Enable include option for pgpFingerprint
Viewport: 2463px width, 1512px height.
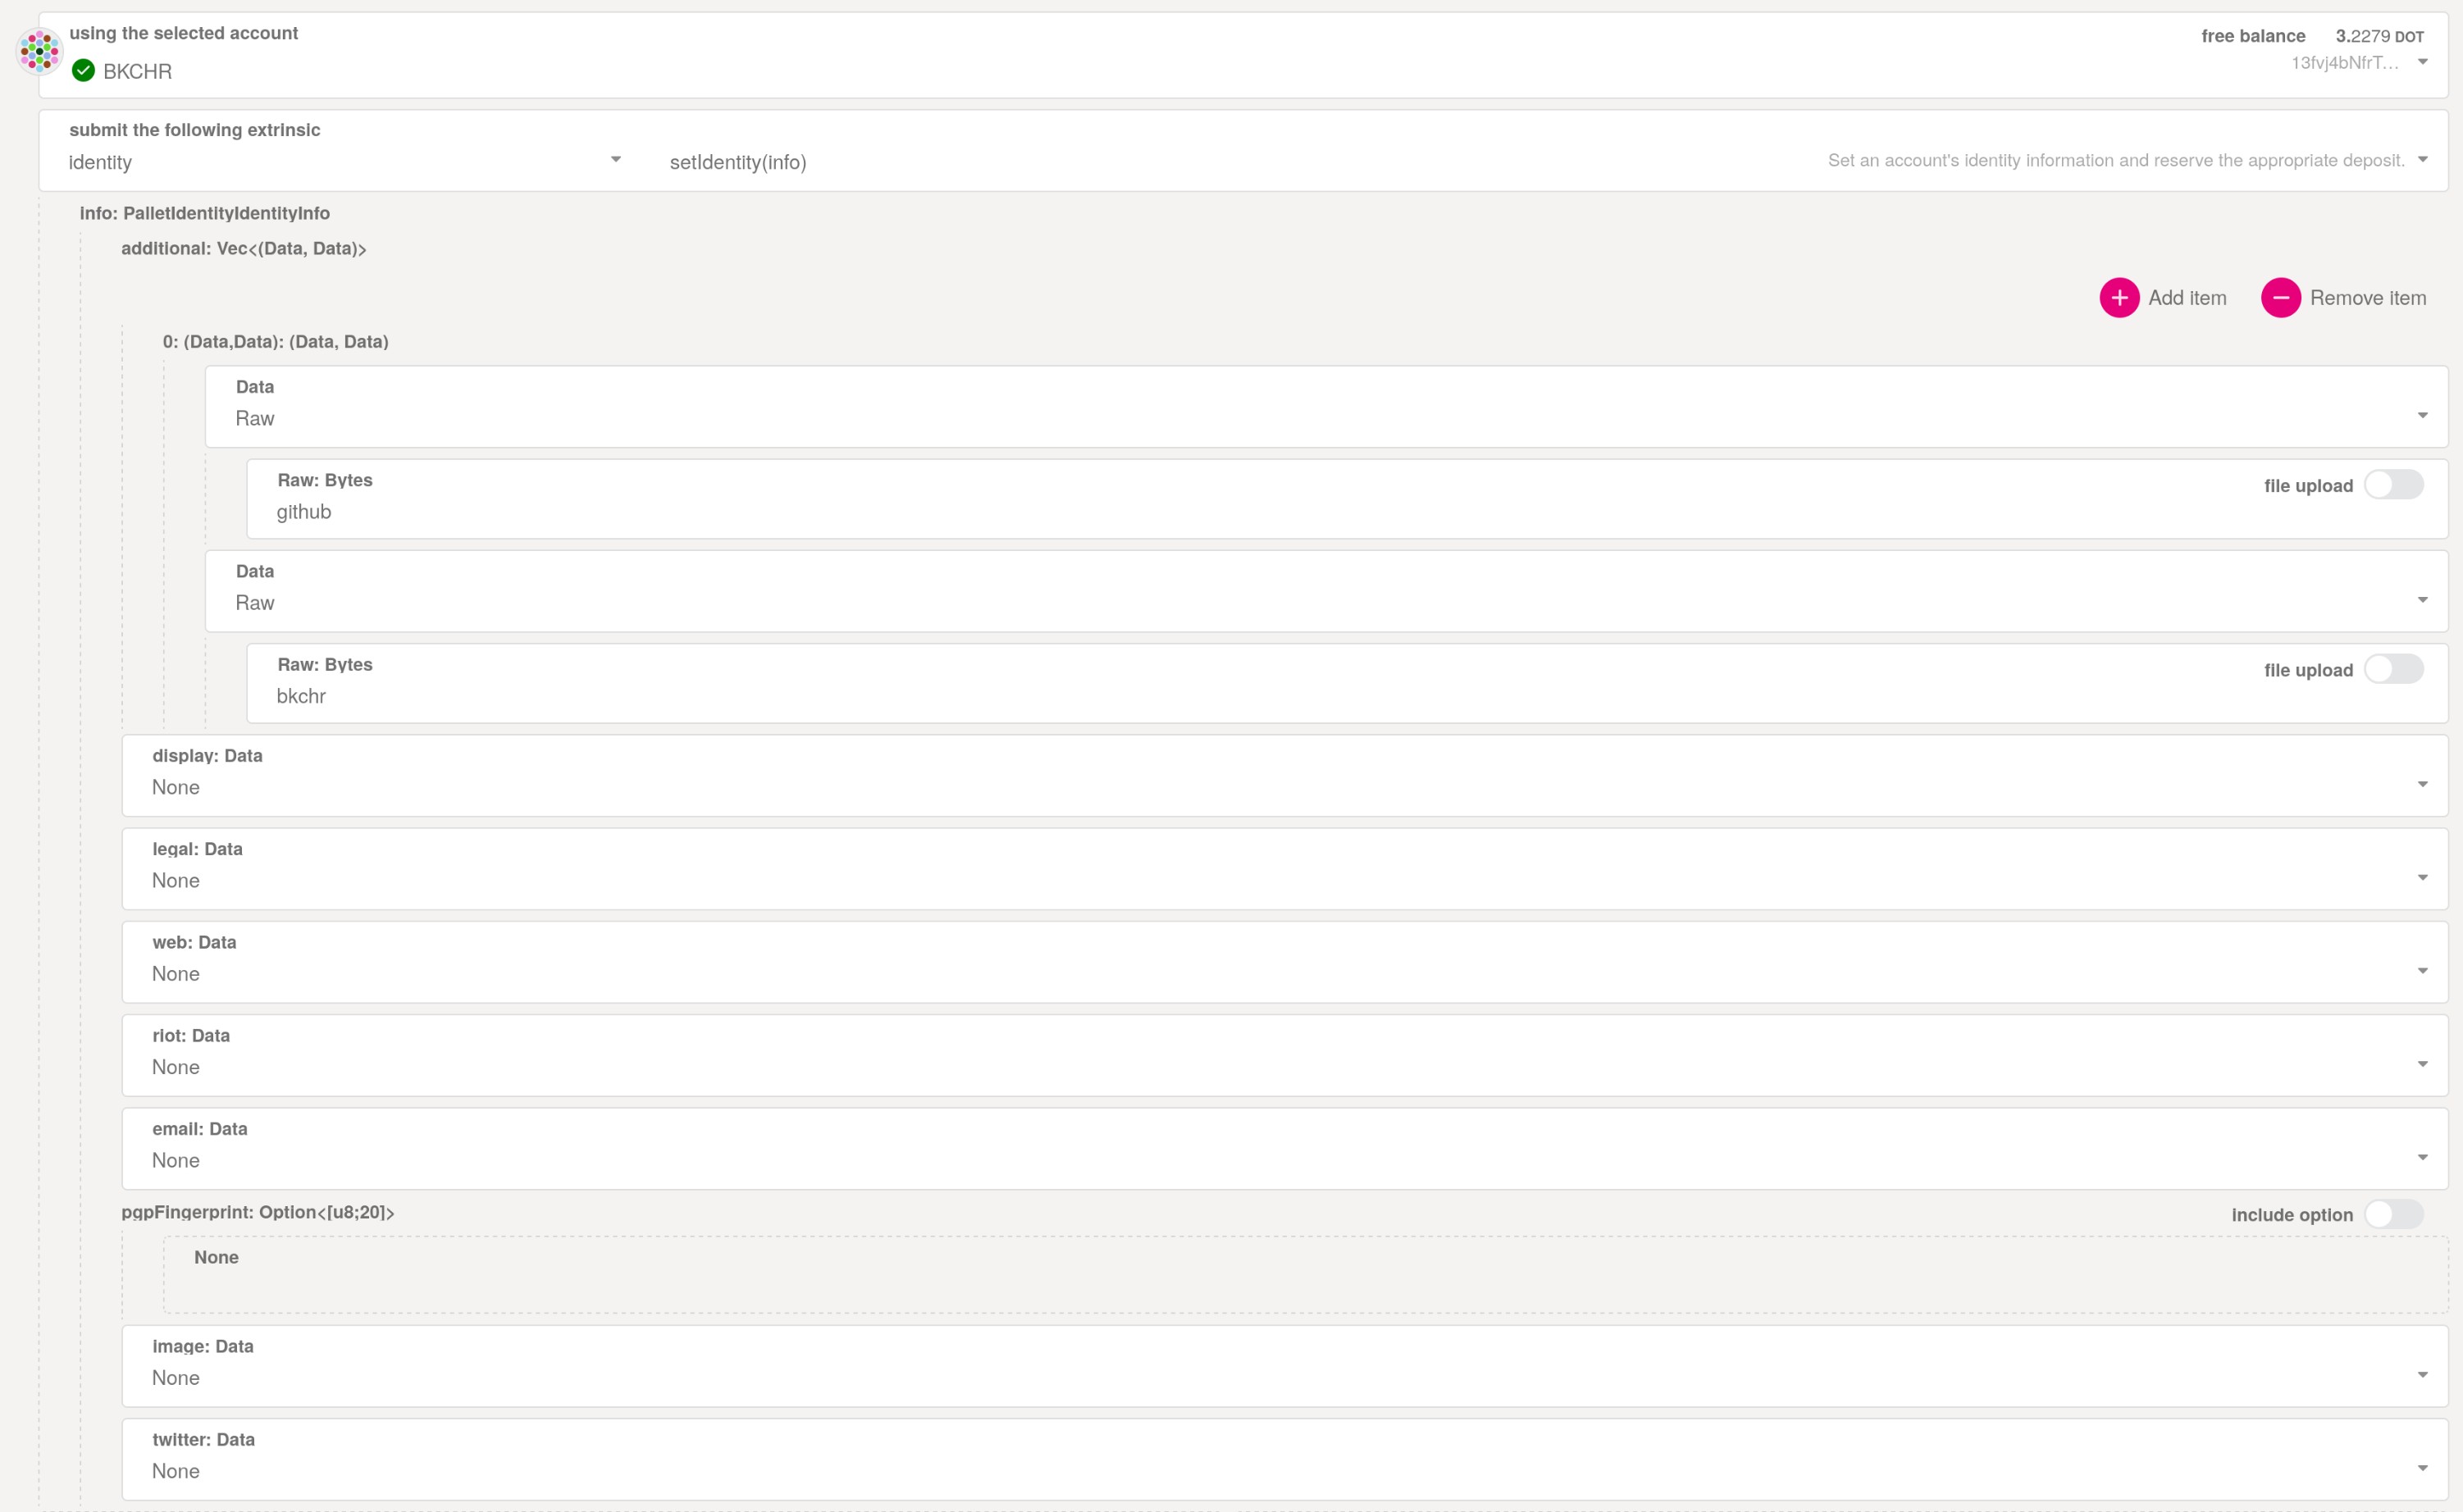coord(2393,1214)
